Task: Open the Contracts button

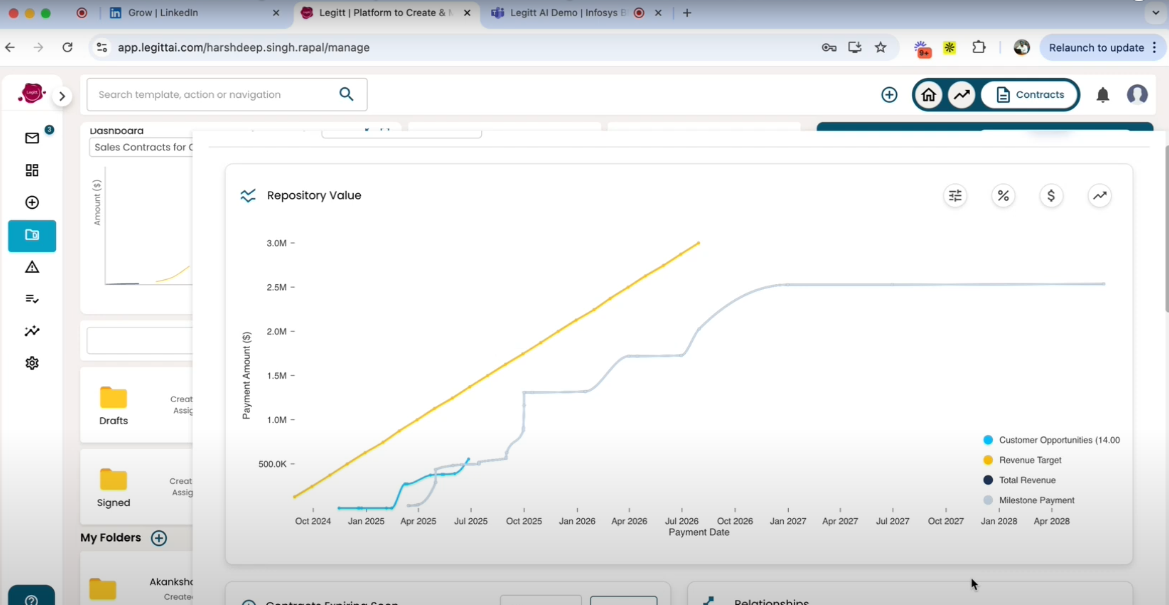Action: pos(1030,95)
